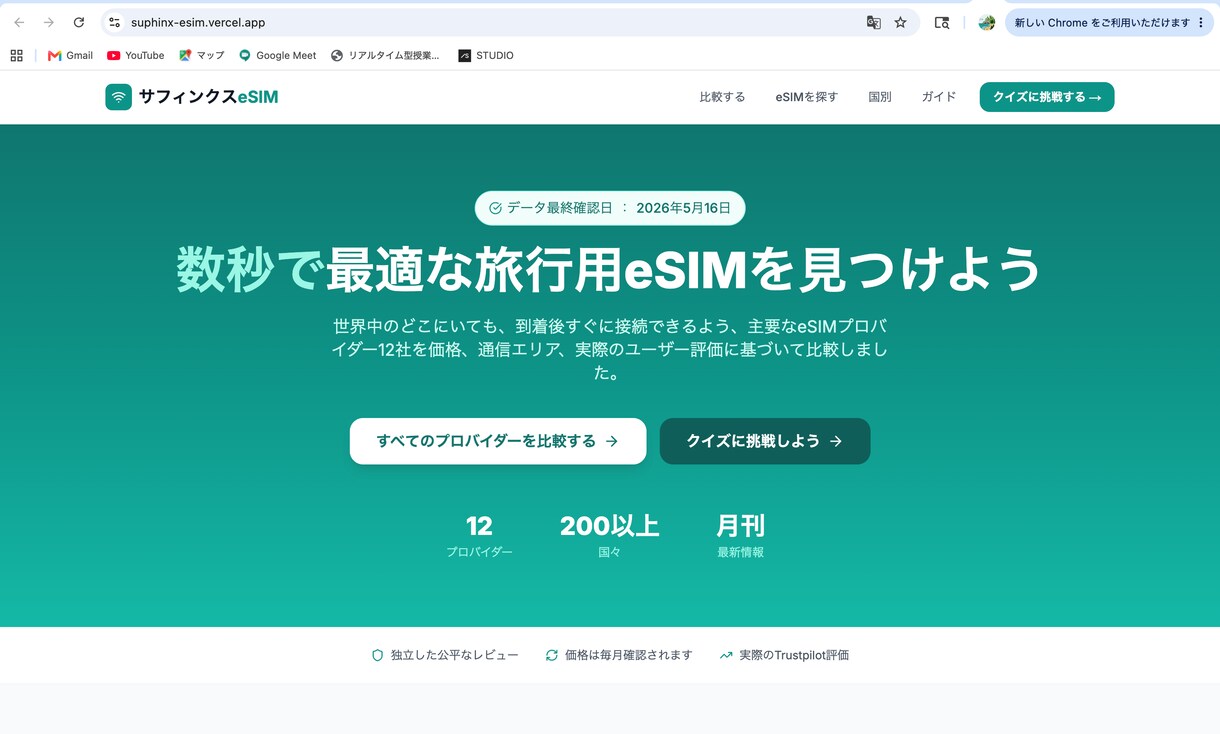Open the マップ bookmark
This screenshot has height=734, width=1220.
[201, 55]
